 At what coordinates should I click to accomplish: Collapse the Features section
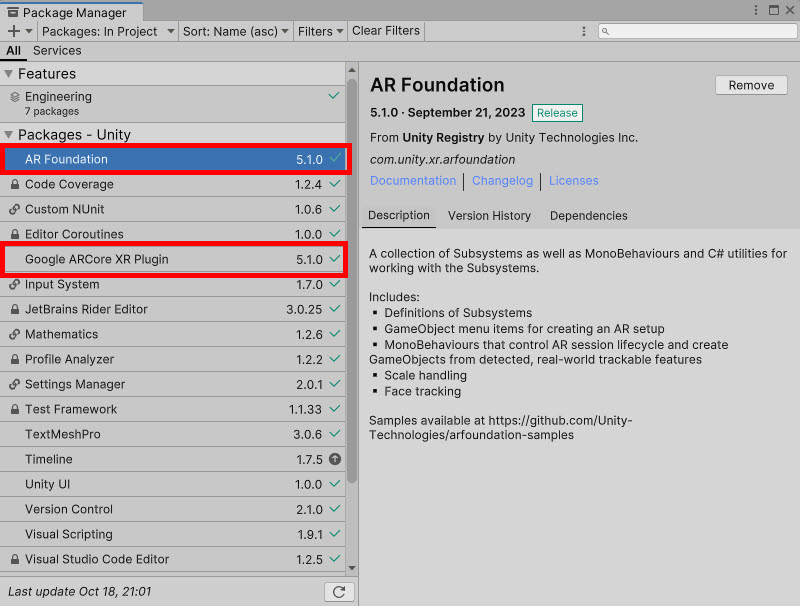(9, 74)
